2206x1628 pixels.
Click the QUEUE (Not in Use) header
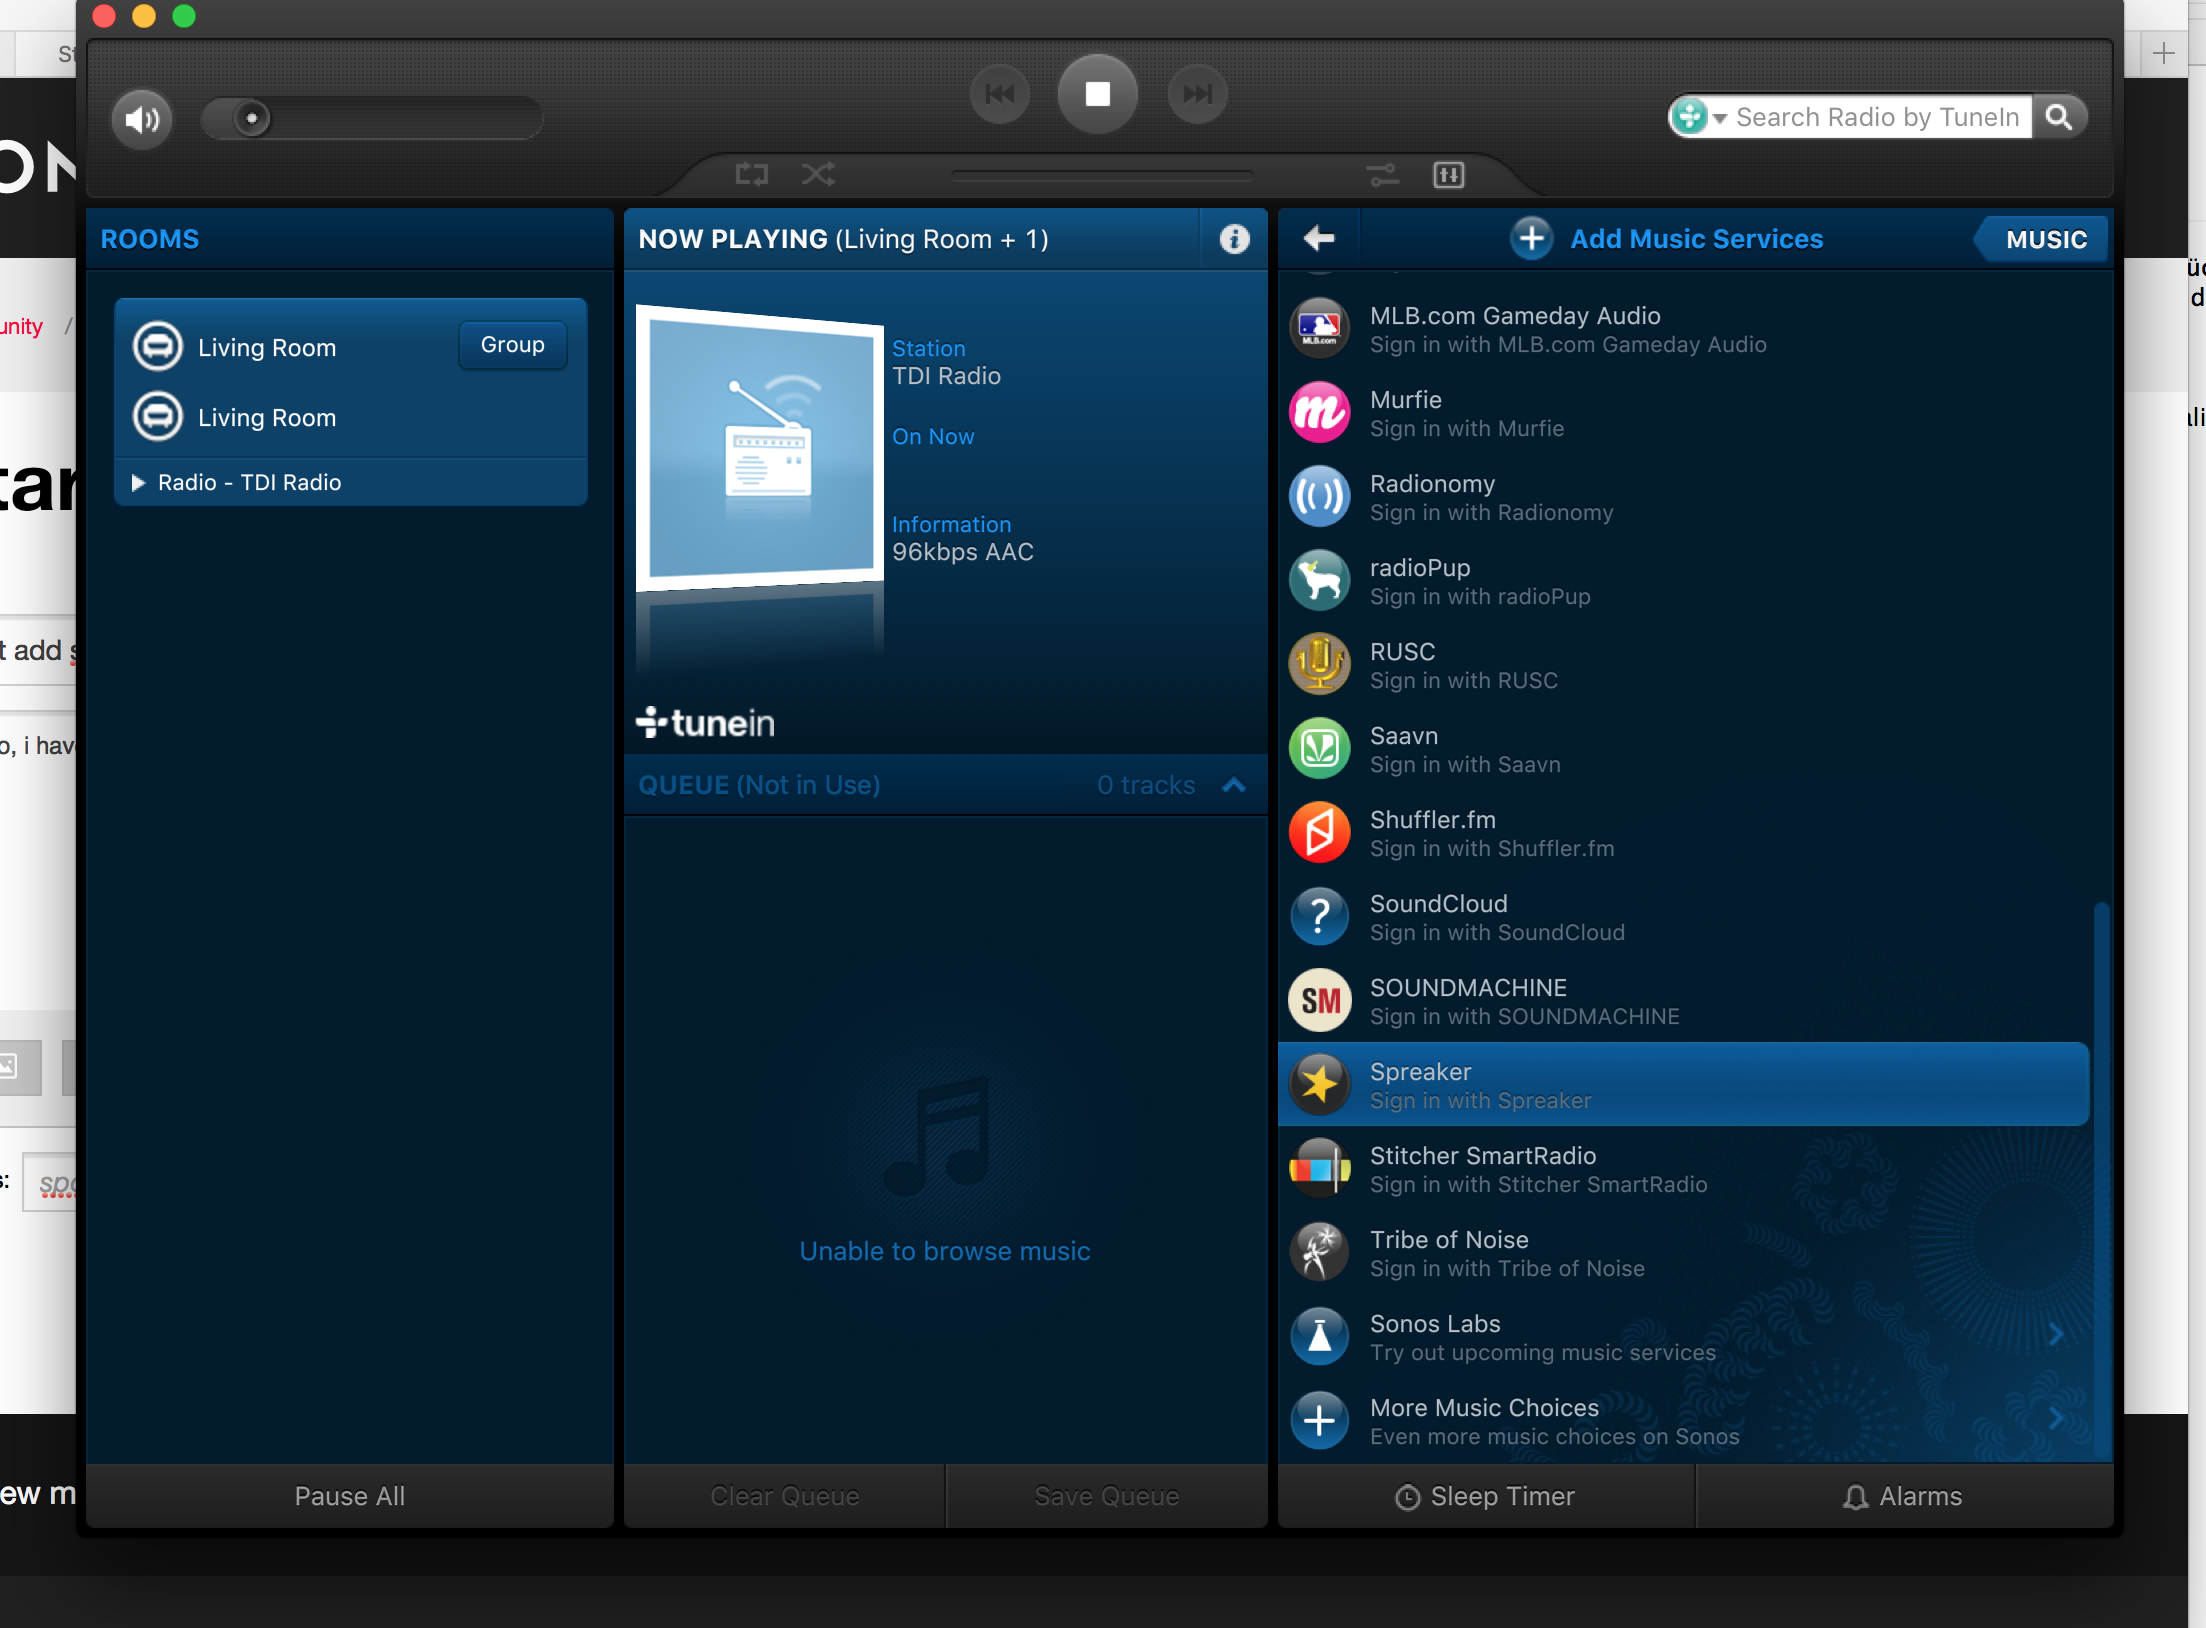pos(759,785)
